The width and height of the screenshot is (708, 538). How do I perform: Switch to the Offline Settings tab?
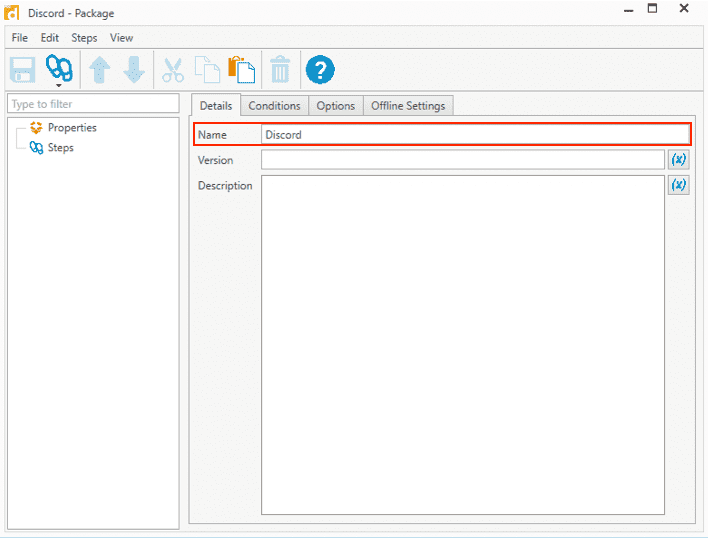coord(408,106)
